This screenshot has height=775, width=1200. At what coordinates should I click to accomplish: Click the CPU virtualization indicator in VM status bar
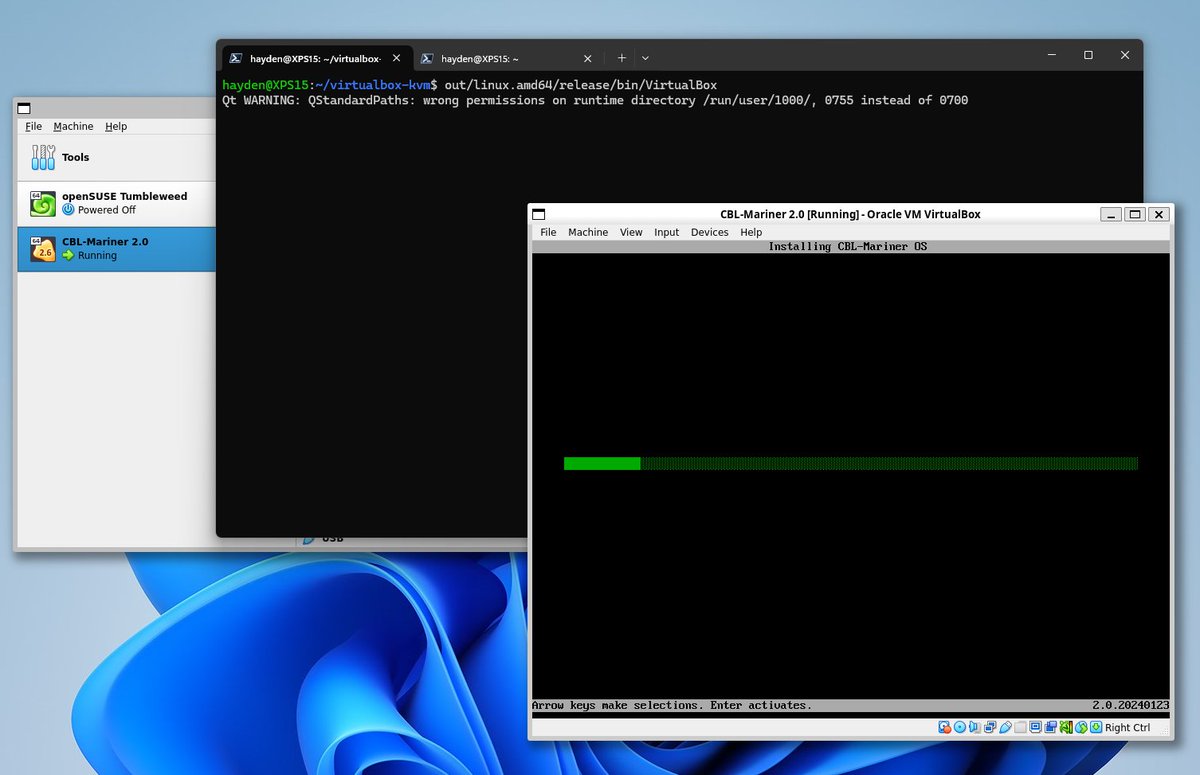(1066, 727)
